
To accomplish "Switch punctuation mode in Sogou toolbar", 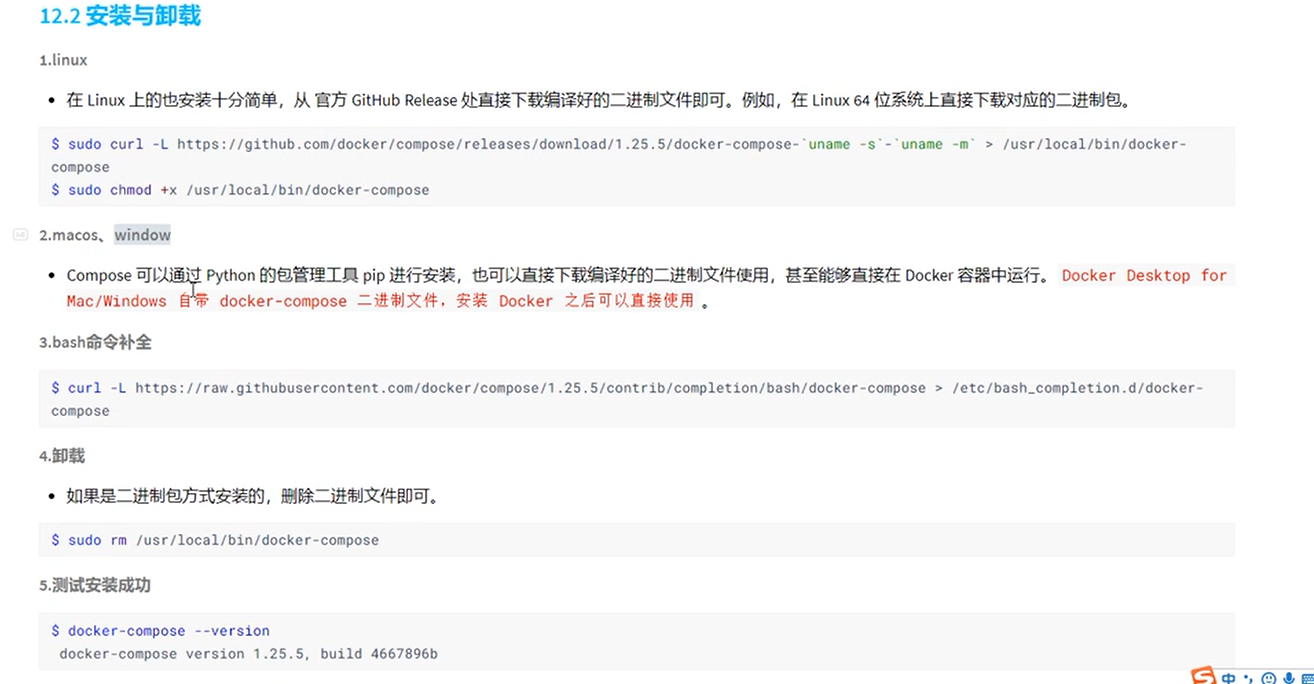I will pyautogui.click(x=1248, y=678).
